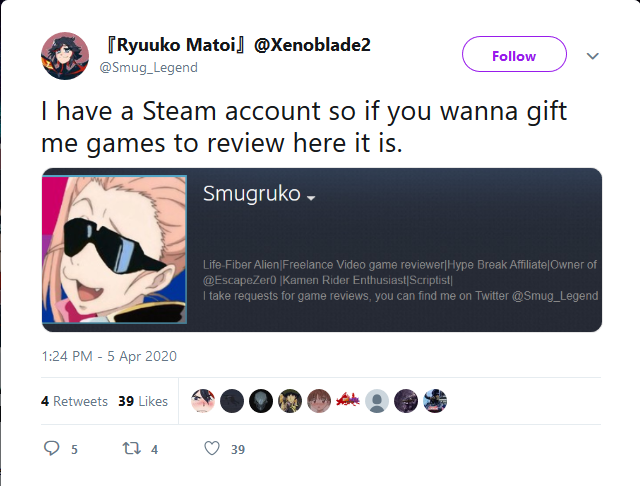
Task: Click the last liker avatar on the right
Action: click(x=435, y=401)
